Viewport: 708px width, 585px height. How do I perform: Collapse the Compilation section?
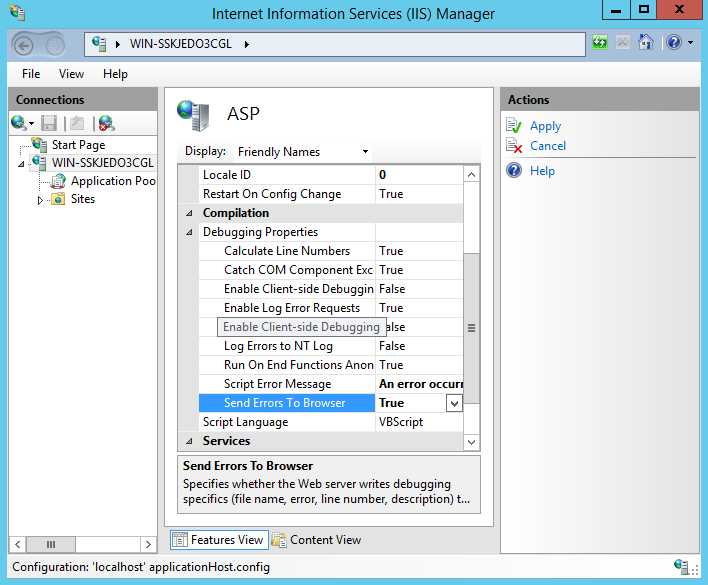[189, 213]
